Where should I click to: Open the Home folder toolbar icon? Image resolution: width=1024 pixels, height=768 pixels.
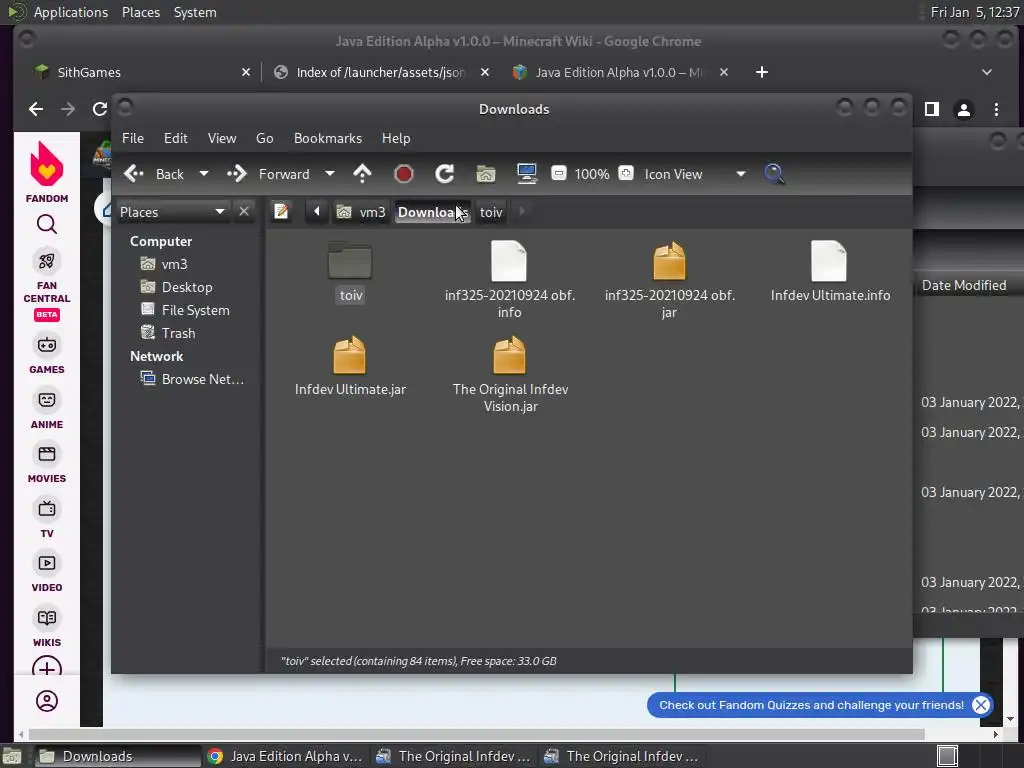pos(486,174)
